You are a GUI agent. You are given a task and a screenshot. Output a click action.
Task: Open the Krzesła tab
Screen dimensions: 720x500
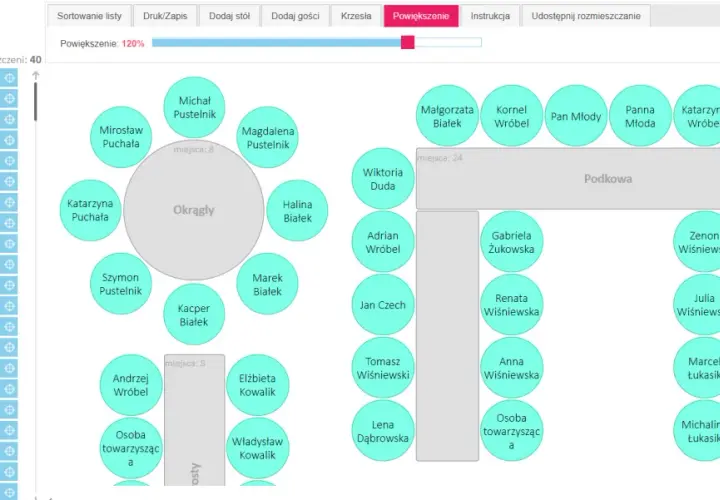(356, 16)
